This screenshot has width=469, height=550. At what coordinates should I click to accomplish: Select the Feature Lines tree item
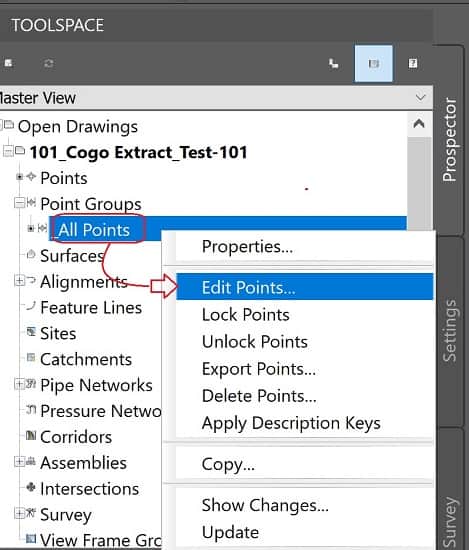(91, 308)
